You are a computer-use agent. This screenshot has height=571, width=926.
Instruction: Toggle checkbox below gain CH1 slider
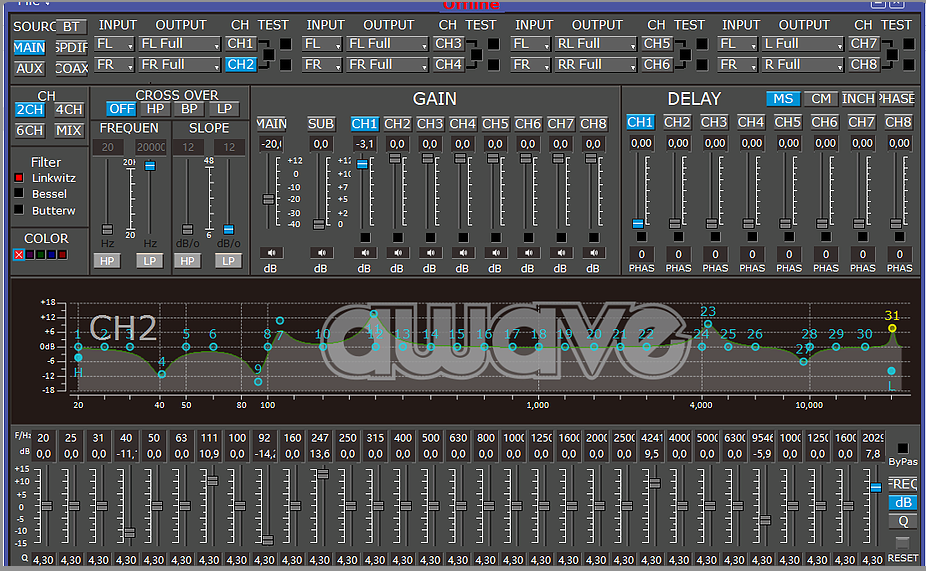click(x=365, y=237)
